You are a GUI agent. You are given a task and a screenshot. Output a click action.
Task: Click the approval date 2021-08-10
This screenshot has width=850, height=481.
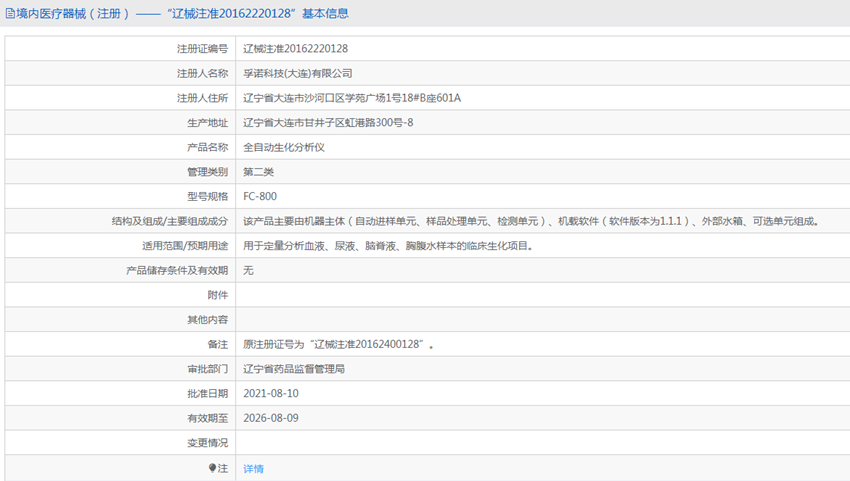click(270, 393)
